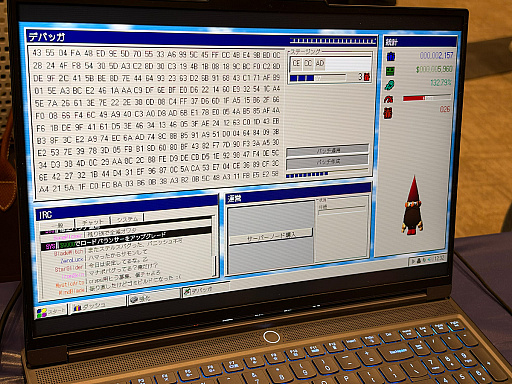
Task: Switch to the 一般 tab in IRC
Action: [x=57, y=225]
